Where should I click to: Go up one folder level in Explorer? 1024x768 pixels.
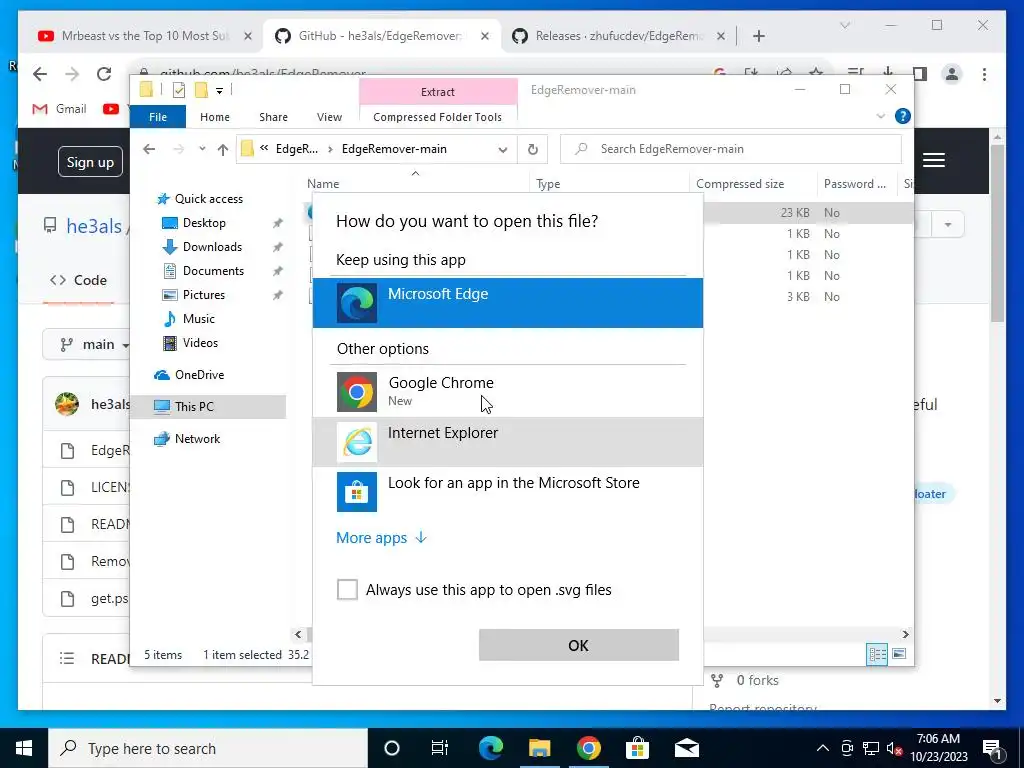coord(223,150)
